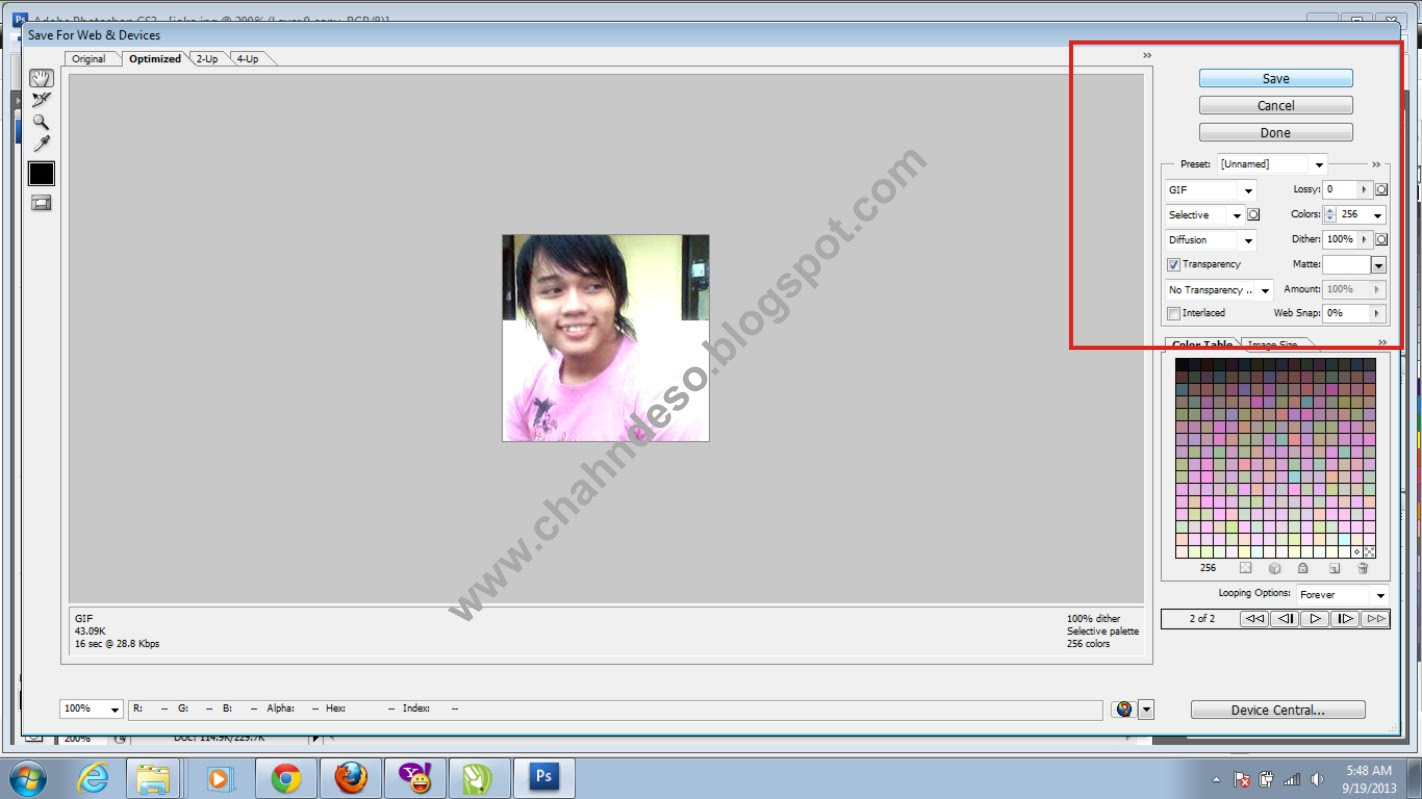Switch to the Image Size tab
Screen dimensions: 1422x799
(x=1272, y=345)
